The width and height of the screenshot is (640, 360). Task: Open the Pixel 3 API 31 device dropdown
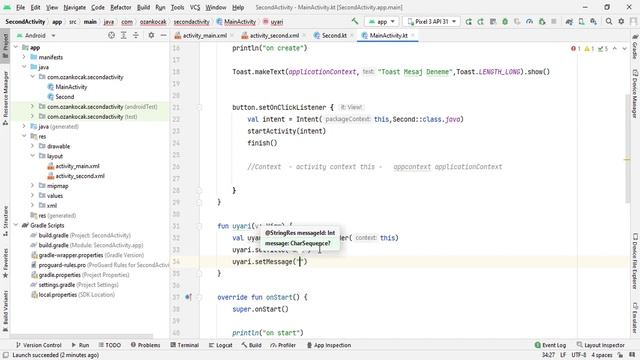tap(431, 22)
